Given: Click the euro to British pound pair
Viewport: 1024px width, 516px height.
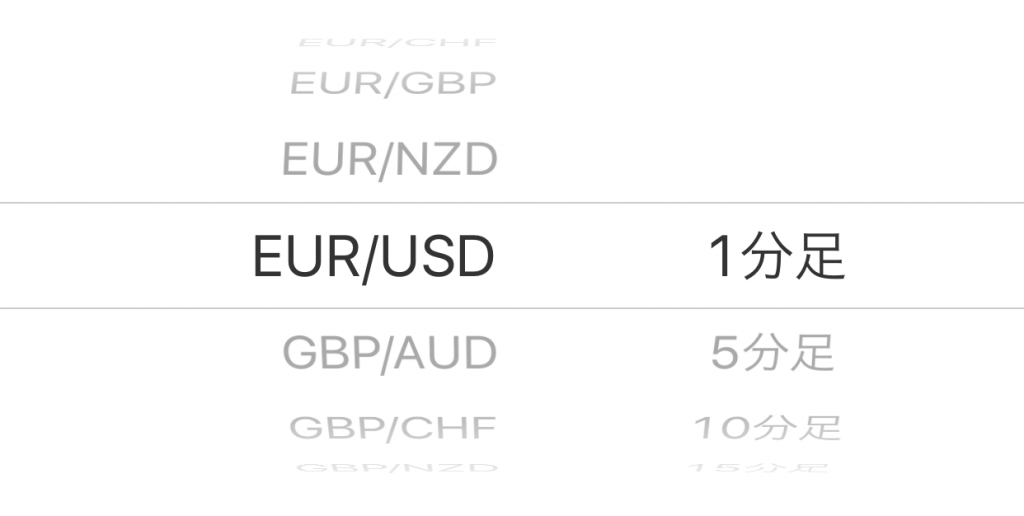Looking at the screenshot, I should click(393, 84).
